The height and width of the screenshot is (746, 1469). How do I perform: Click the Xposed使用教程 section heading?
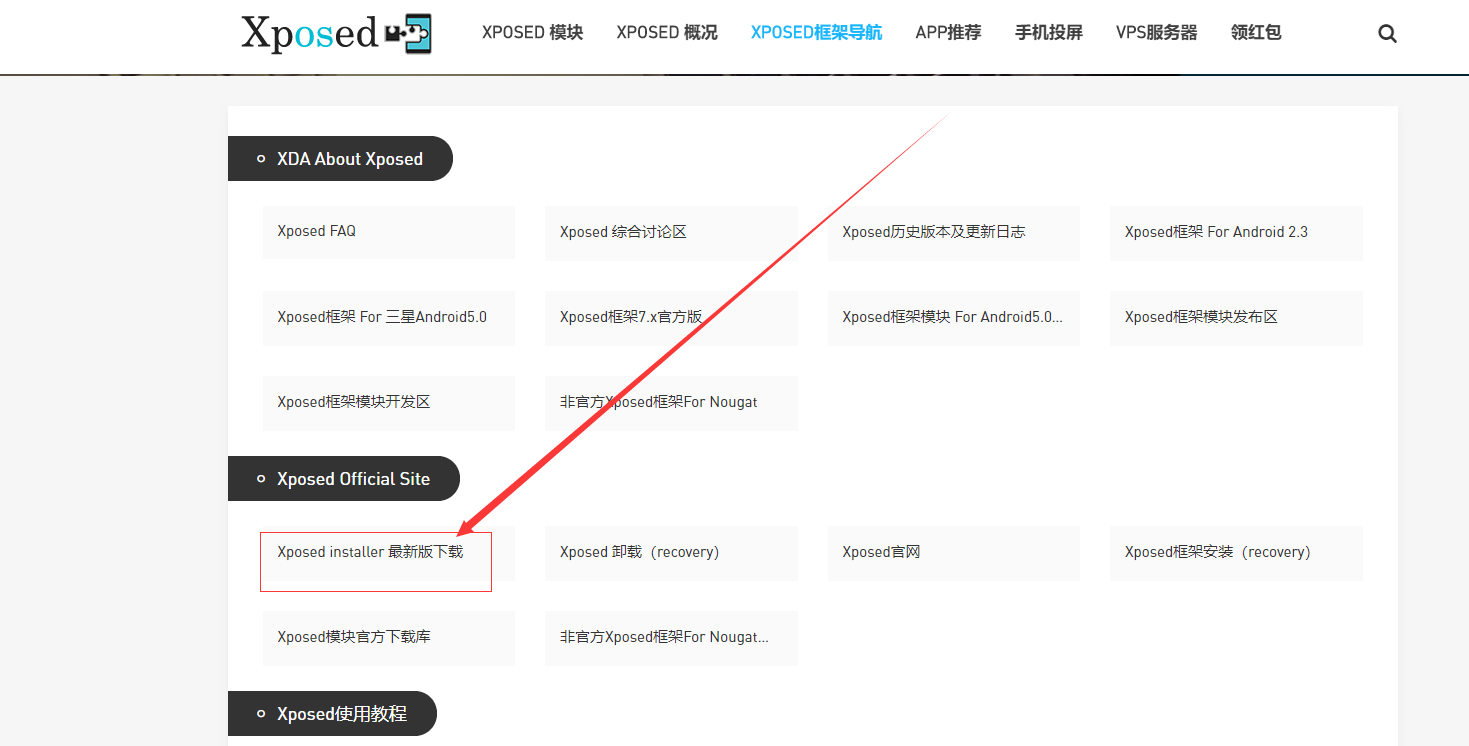pyautogui.click(x=332, y=714)
